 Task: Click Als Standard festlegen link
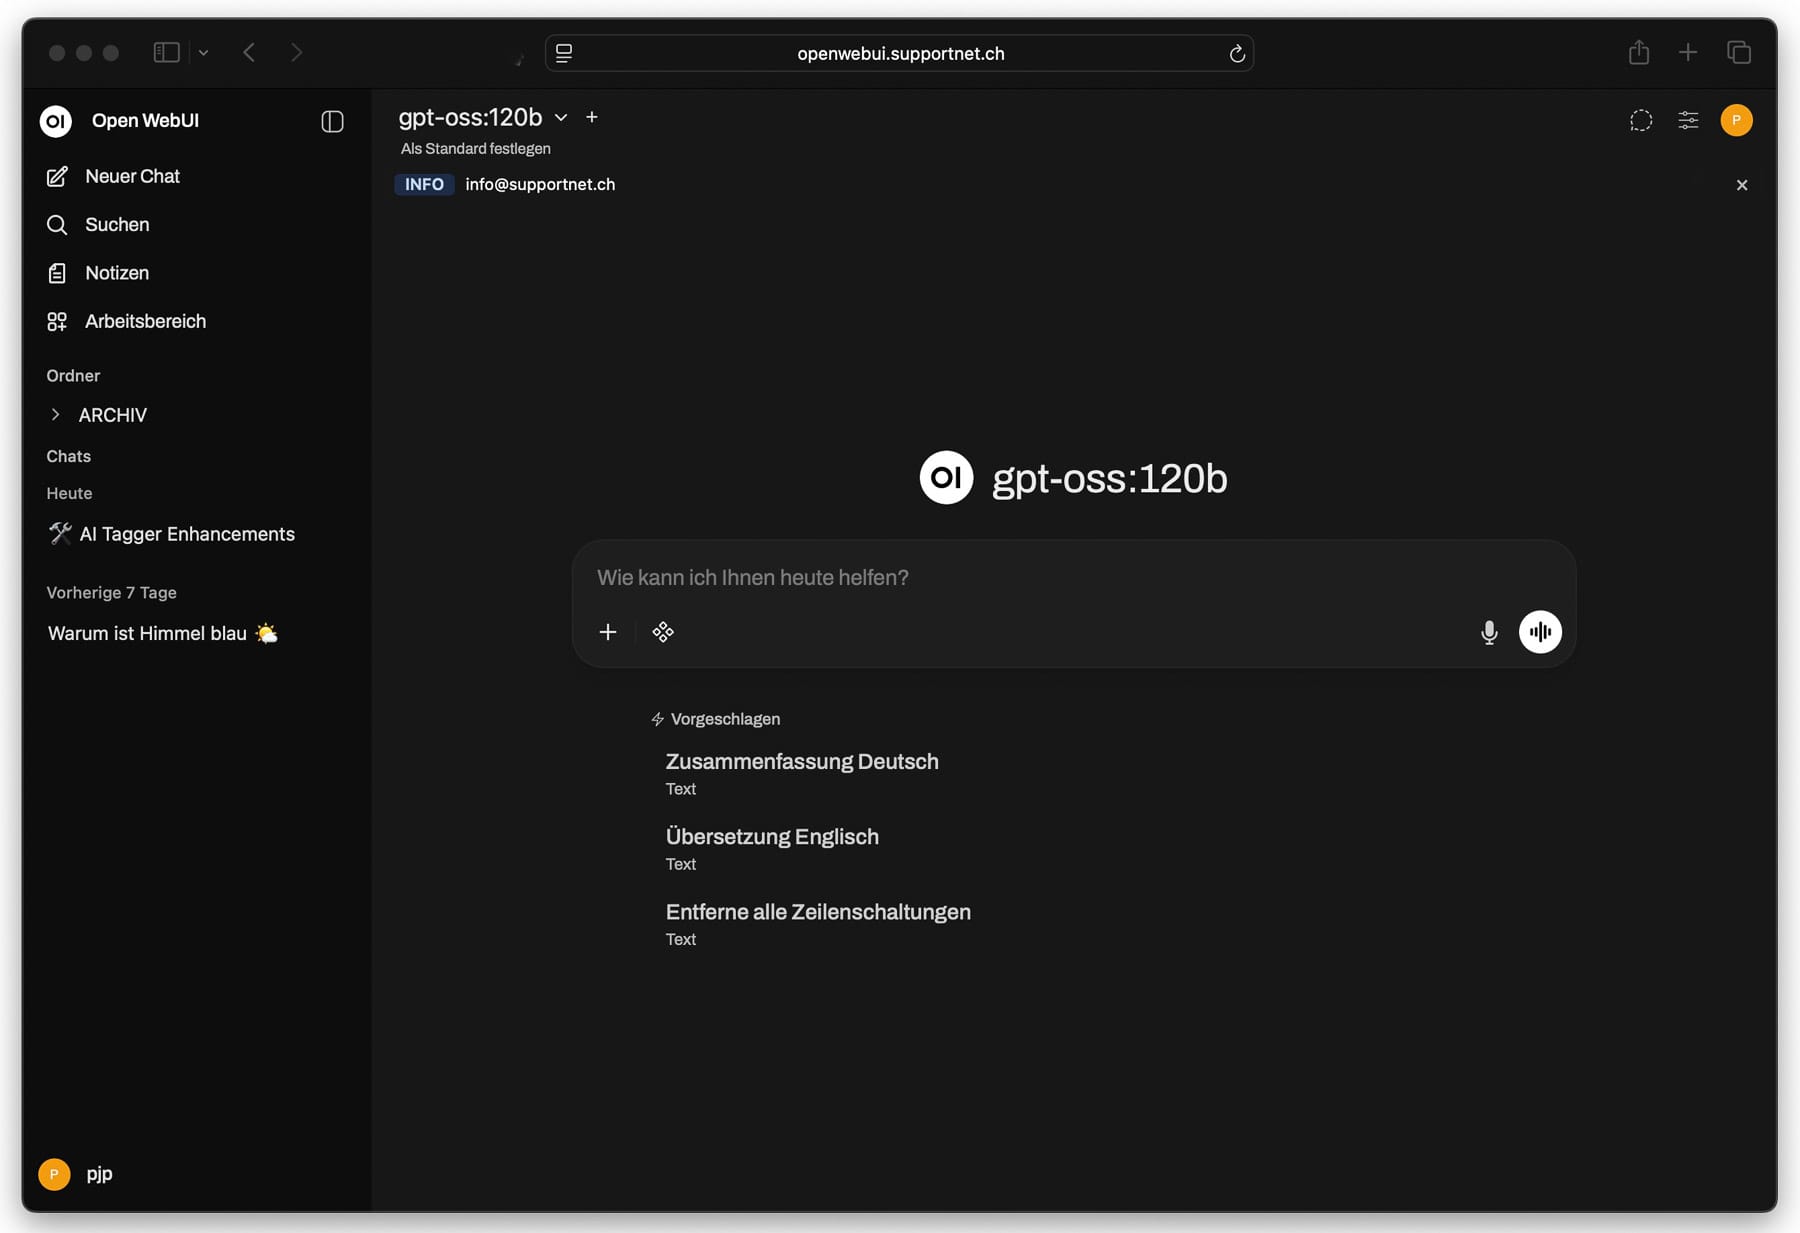point(476,149)
